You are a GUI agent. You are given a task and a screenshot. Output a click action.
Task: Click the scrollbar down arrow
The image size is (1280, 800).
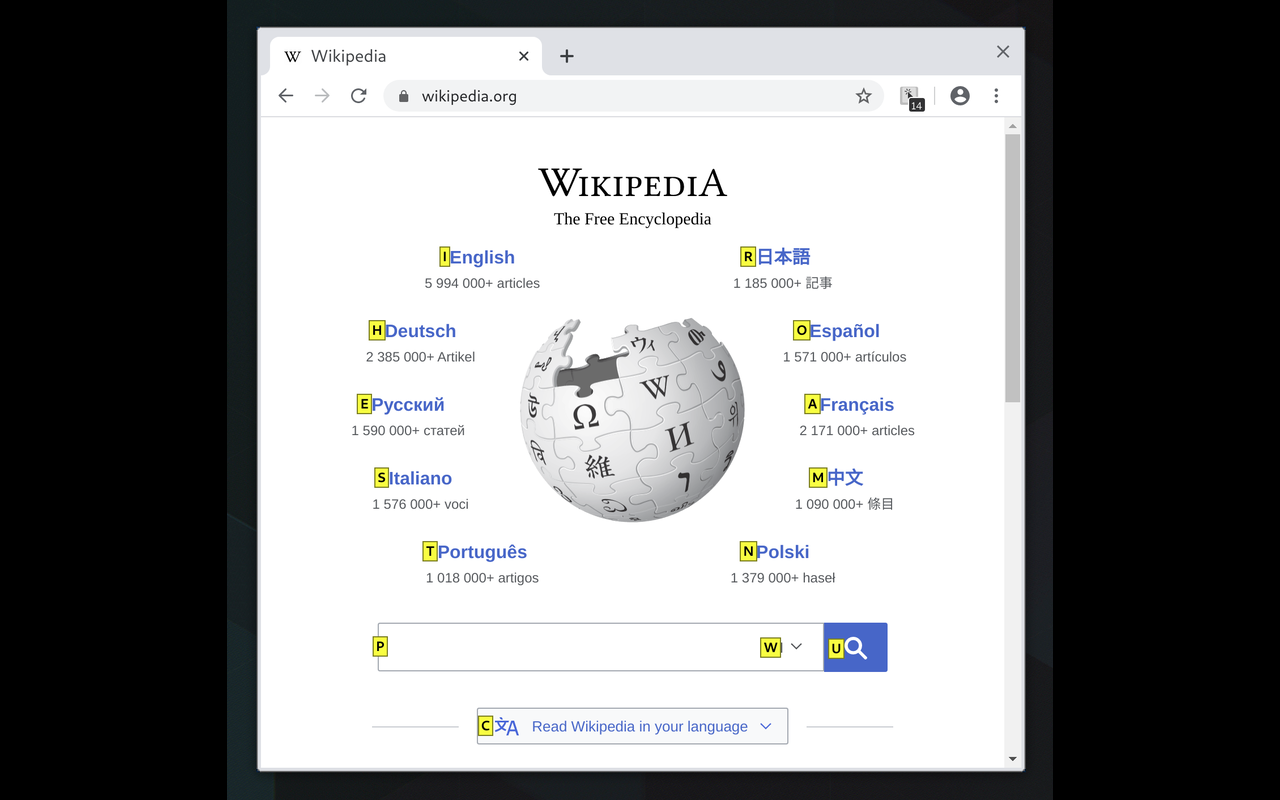pyautogui.click(x=1012, y=759)
